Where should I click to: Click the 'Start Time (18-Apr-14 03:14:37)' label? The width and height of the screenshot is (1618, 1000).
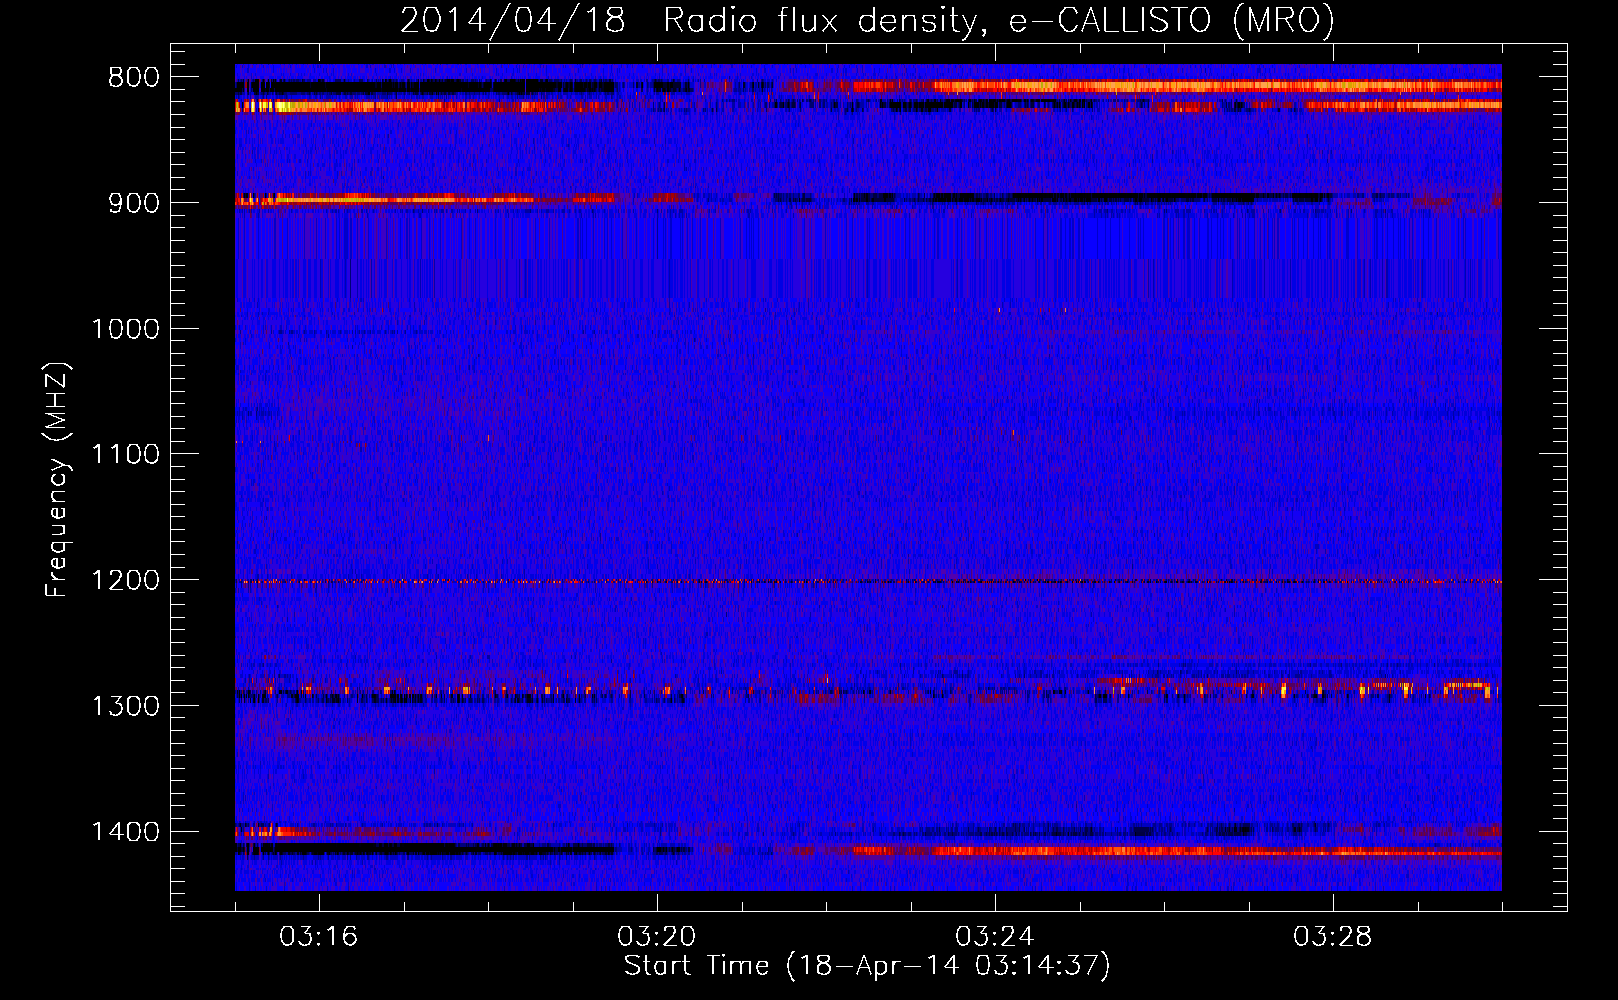tap(867, 966)
